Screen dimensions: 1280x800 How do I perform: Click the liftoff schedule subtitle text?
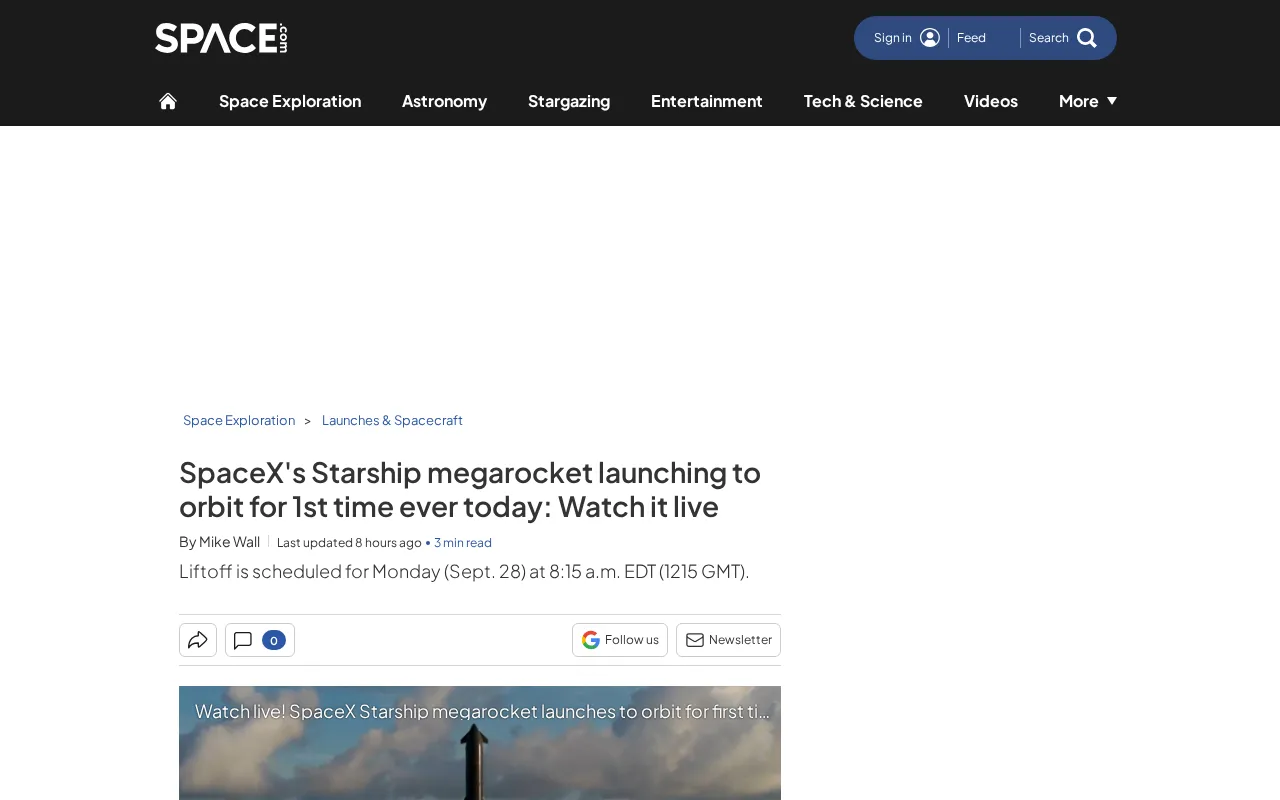pyautogui.click(x=464, y=571)
